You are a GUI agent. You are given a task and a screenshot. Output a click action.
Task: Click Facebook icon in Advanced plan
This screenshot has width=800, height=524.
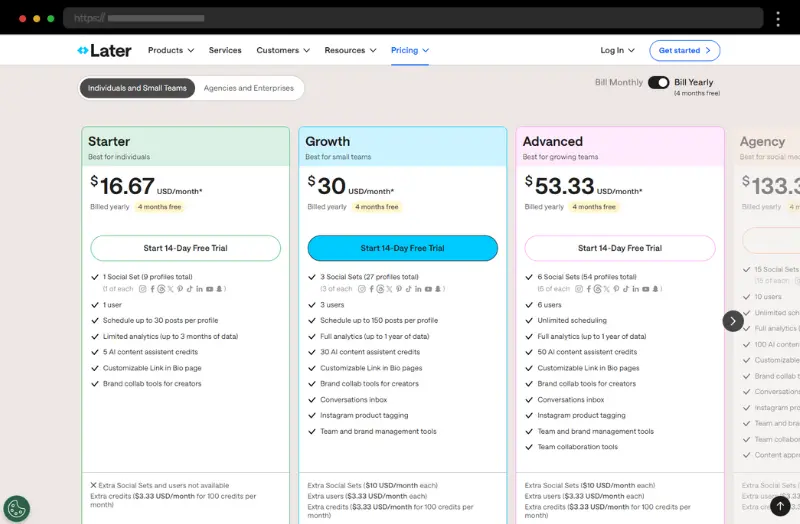589,289
